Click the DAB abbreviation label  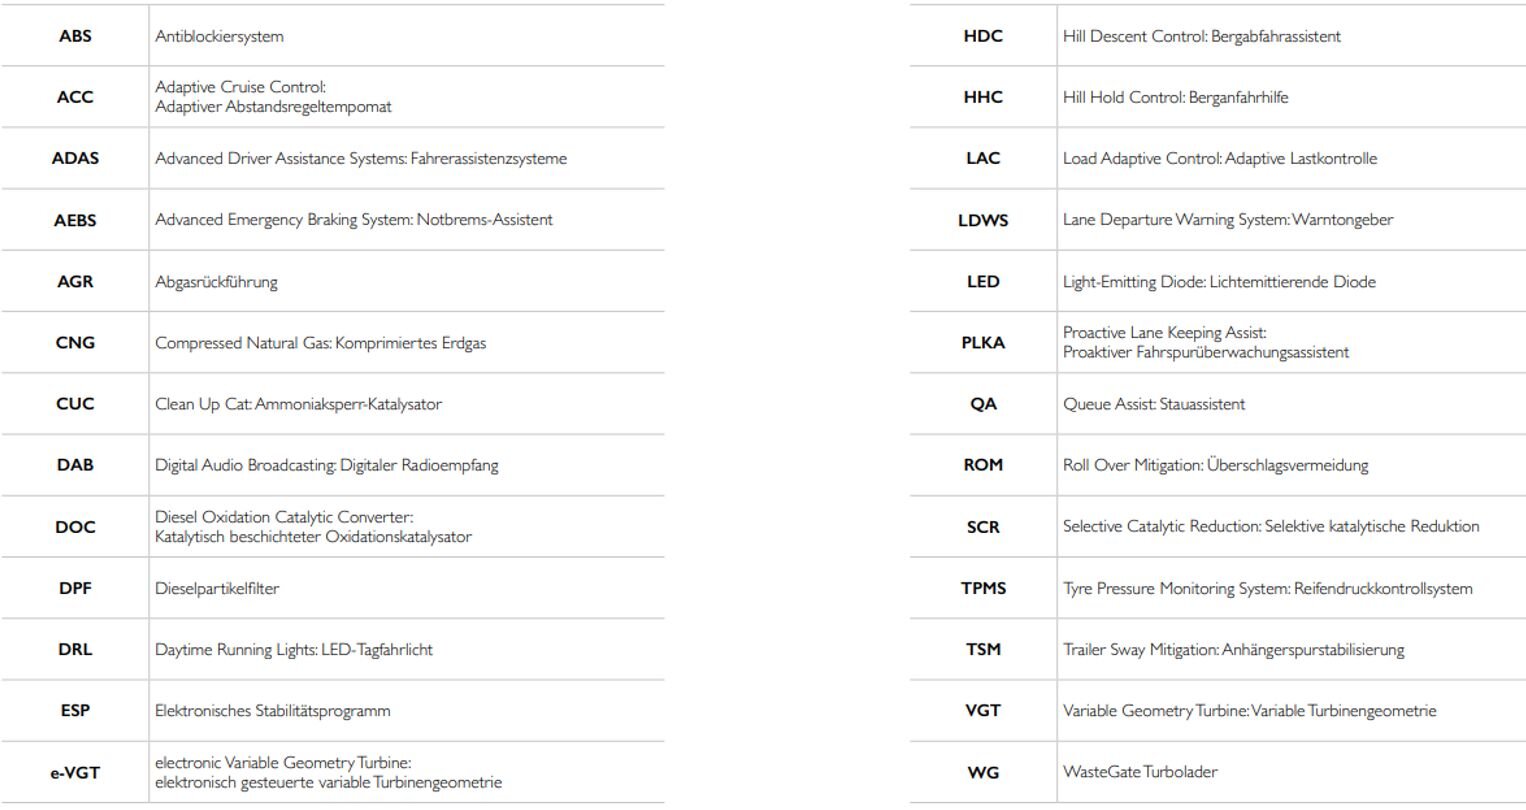click(75, 465)
